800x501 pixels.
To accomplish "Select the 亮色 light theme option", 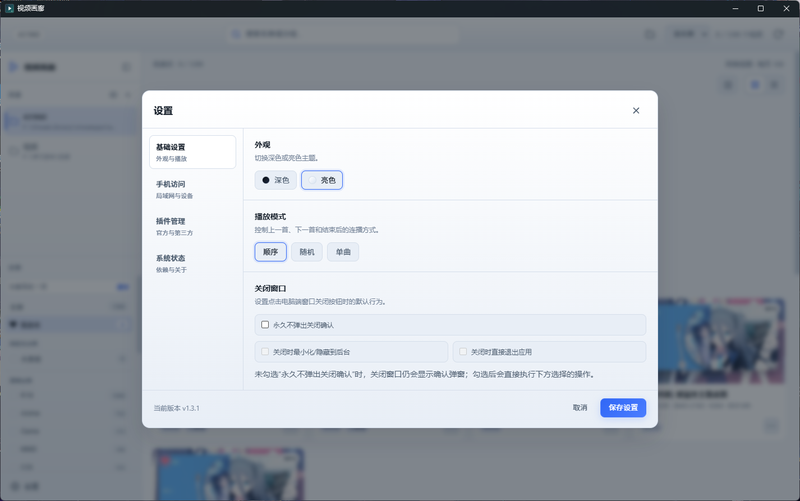I will 322,180.
